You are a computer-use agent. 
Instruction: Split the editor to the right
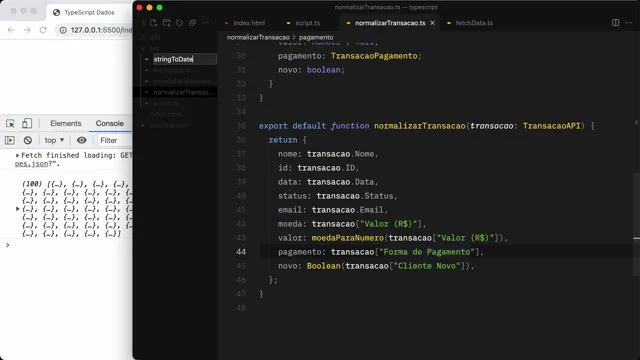coord(616,23)
